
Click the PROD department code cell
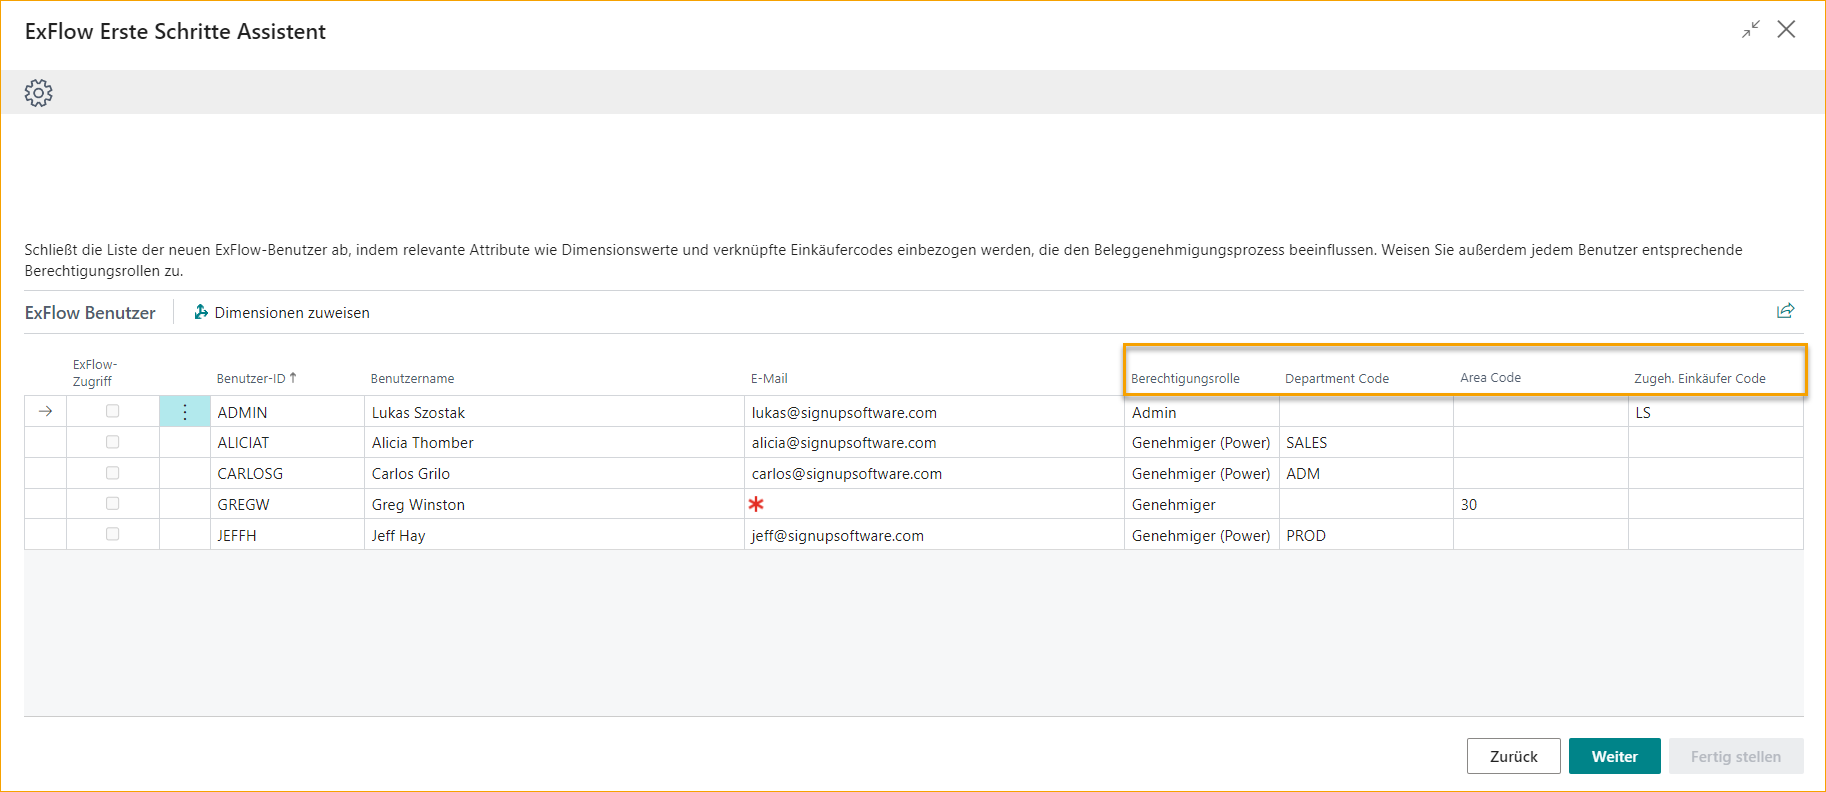pyautogui.click(x=1366, y=536)
